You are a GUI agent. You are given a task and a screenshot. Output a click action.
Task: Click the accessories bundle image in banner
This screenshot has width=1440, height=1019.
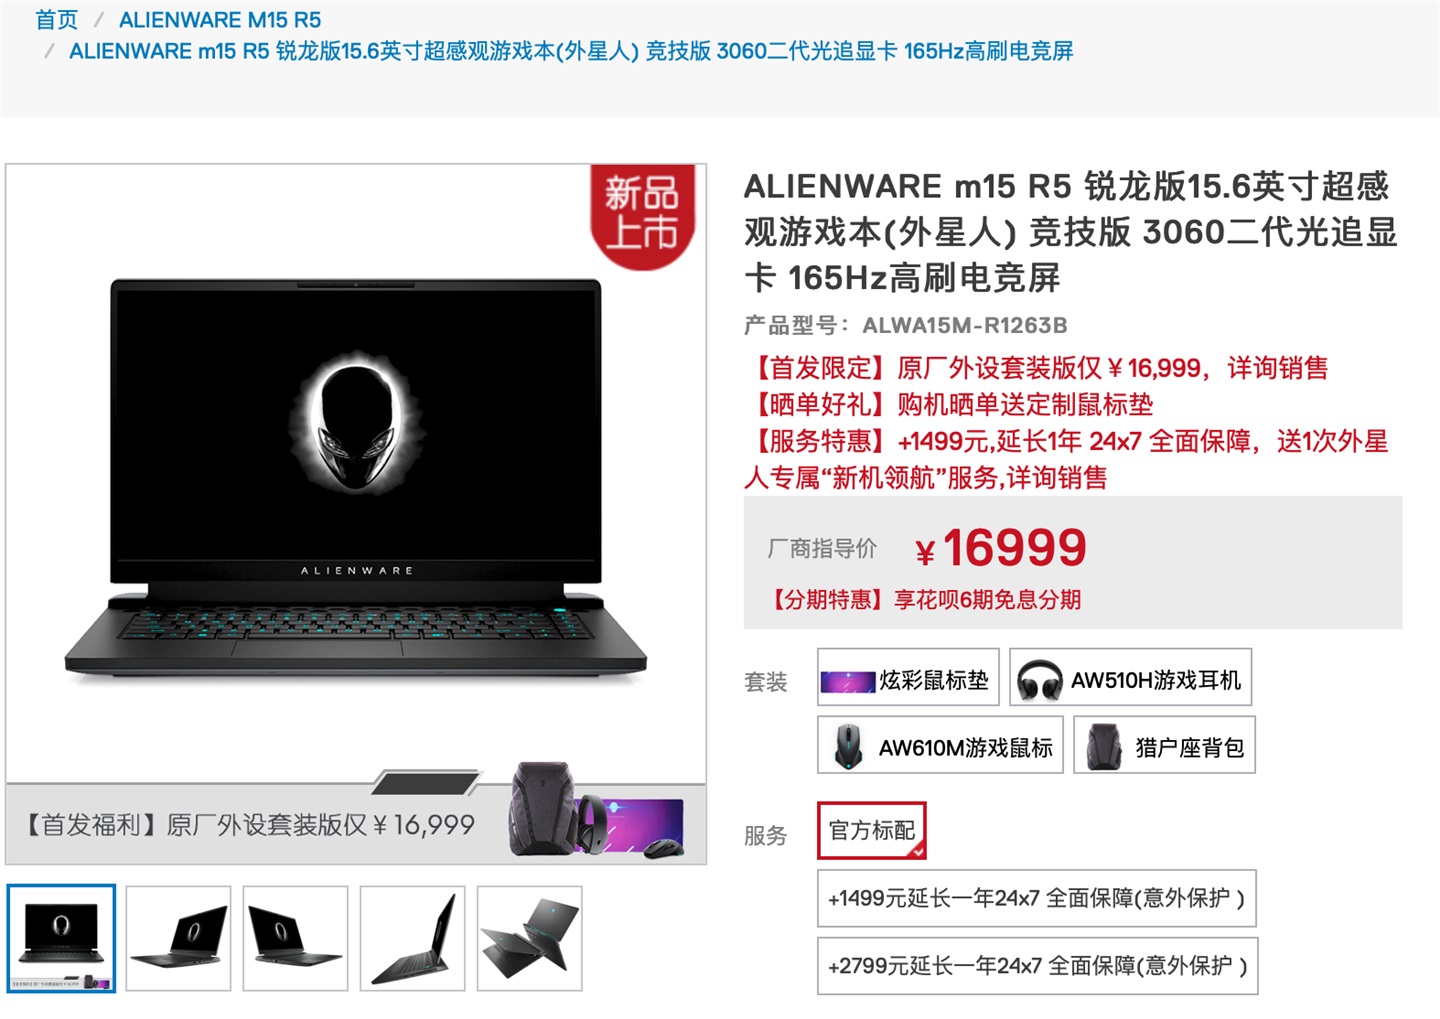(597, 811)
